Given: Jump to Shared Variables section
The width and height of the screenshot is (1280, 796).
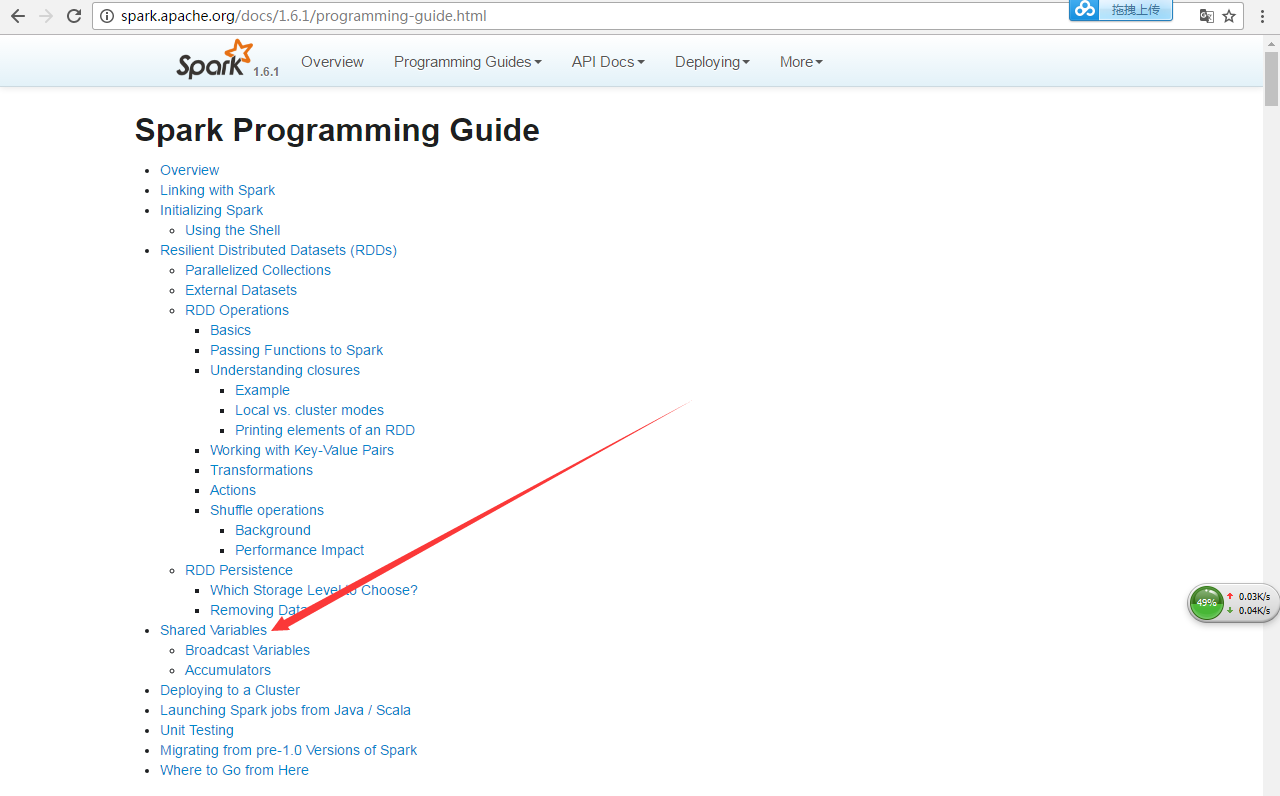Looking at the screenshot, I should coord(213,630).
